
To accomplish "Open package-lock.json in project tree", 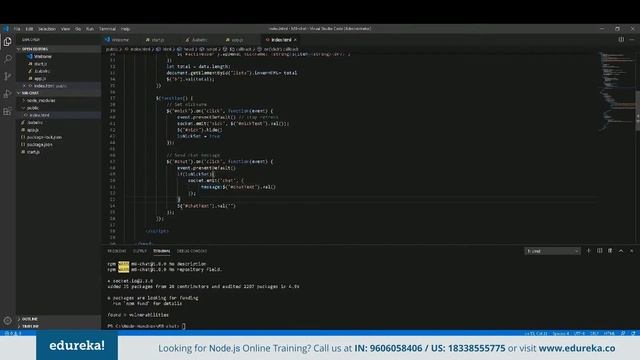I will [58, 137].
